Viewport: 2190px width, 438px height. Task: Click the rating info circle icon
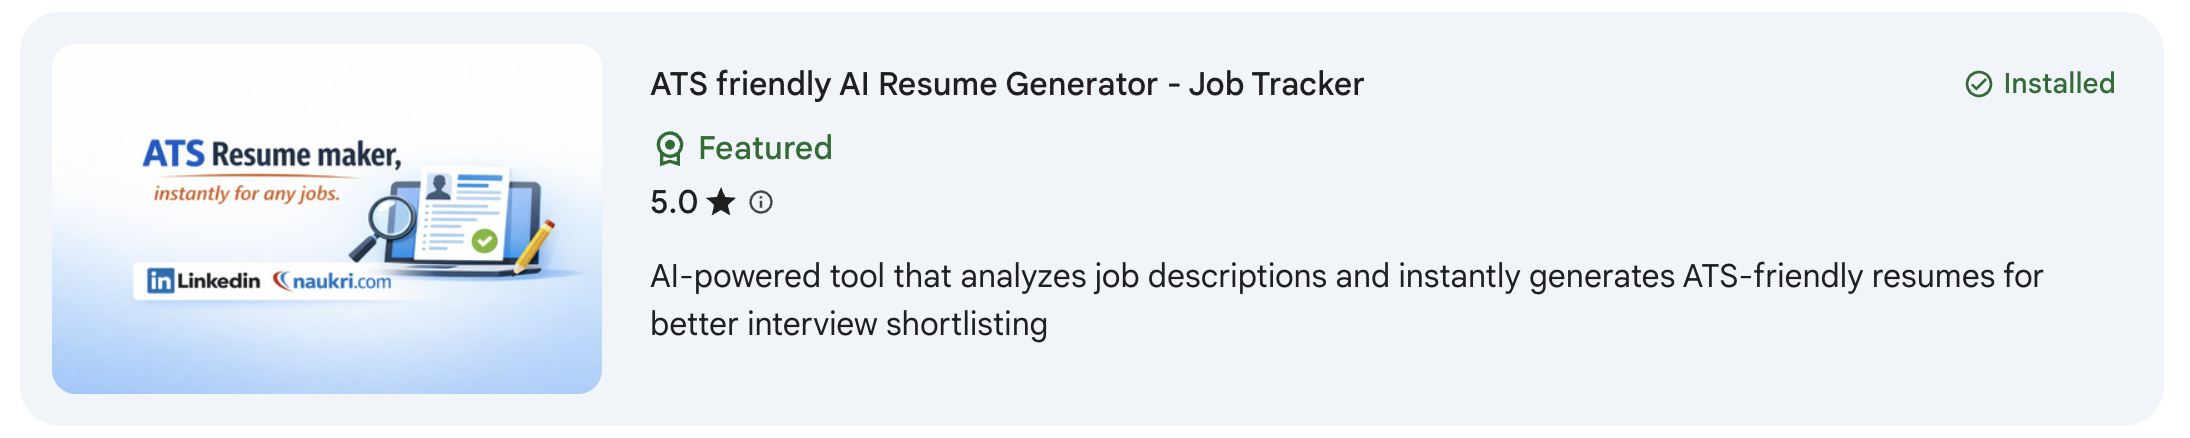[761, 203]
